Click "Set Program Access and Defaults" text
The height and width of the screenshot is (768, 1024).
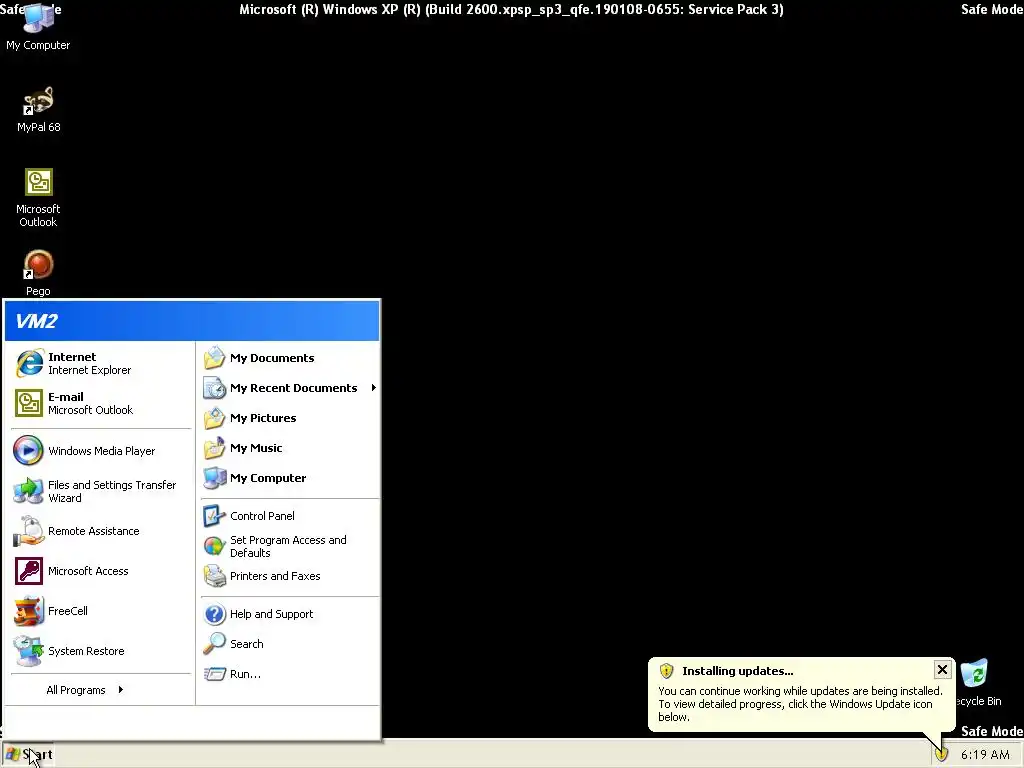(x=288, y=546)
